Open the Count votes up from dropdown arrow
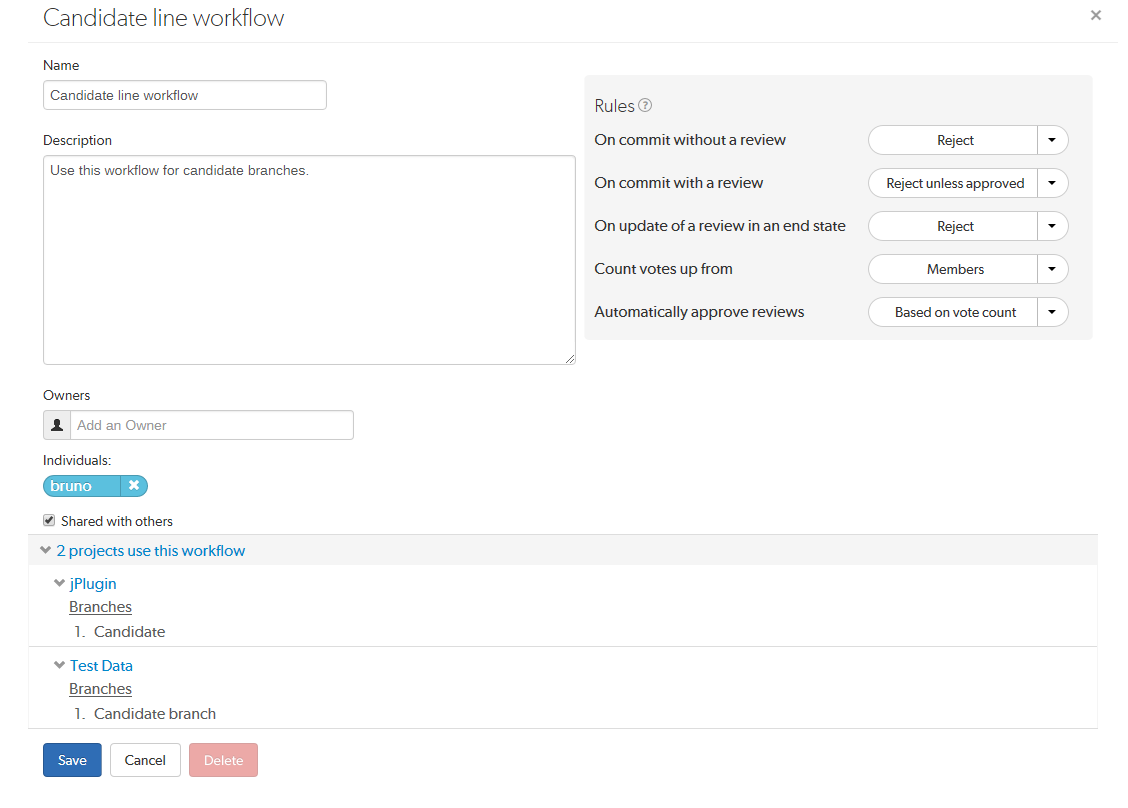This screenshot has height=808, width=1128. [1052, 269]
